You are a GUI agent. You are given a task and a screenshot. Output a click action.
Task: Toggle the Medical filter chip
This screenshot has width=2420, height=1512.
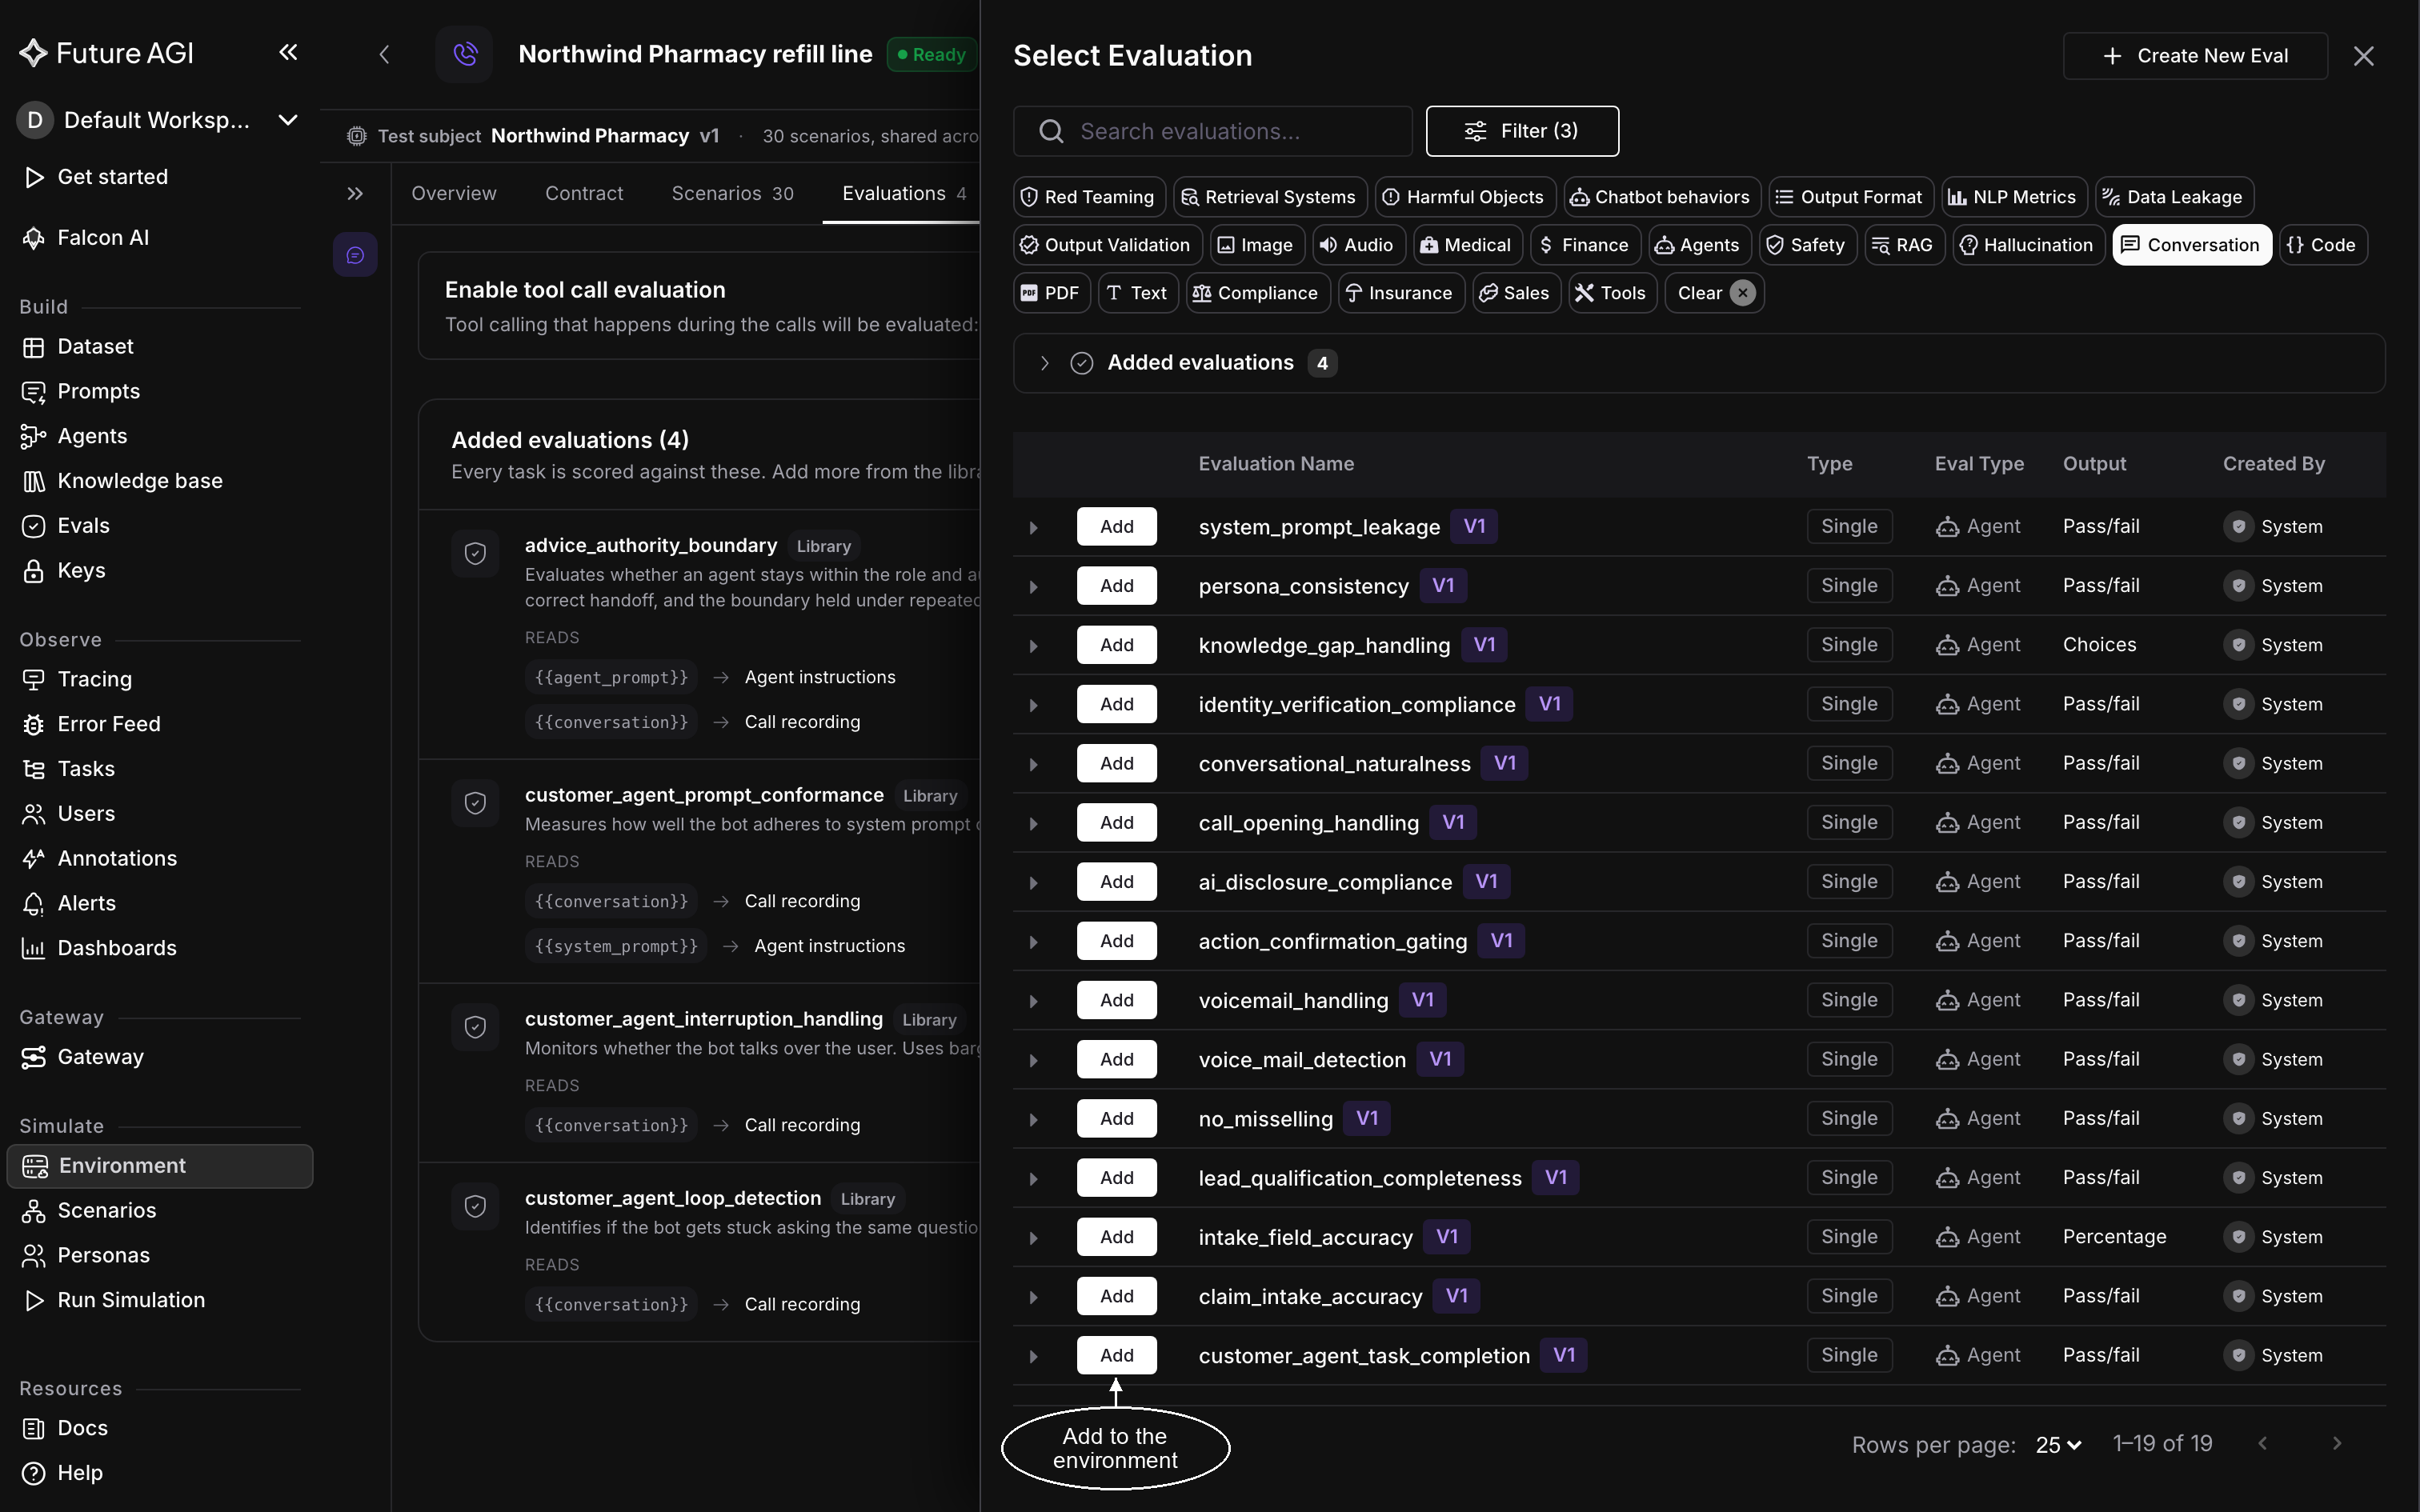[1466, 245]
